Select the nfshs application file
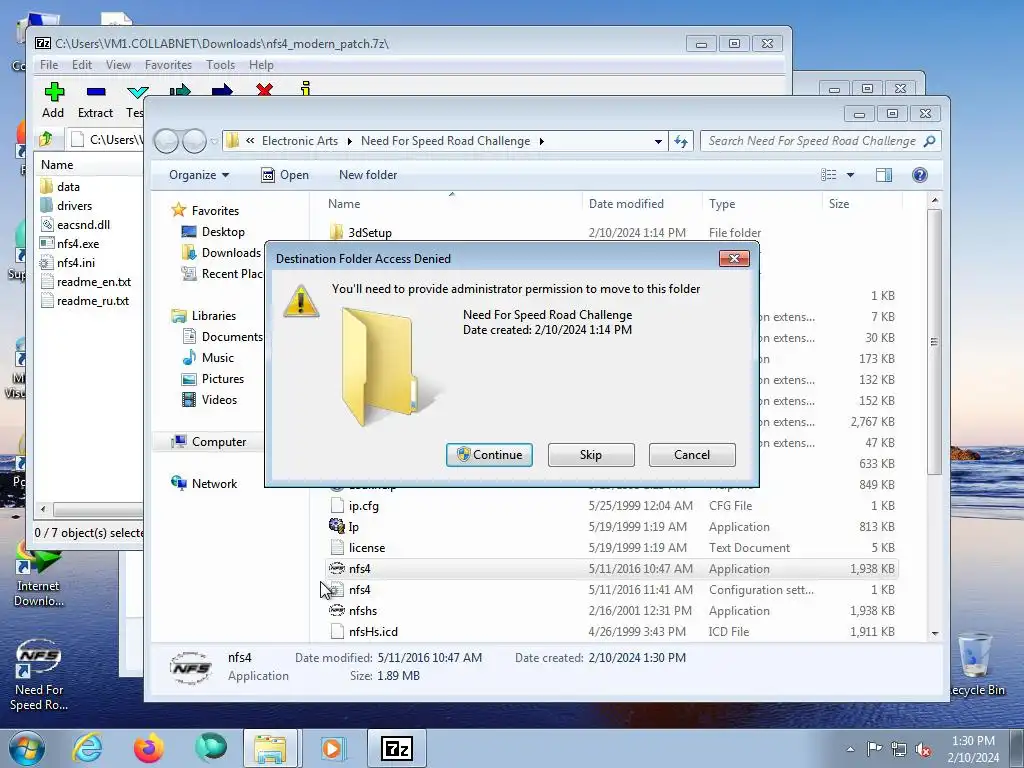Screen dimensions: 1024x768 click(x=611, y=611)
